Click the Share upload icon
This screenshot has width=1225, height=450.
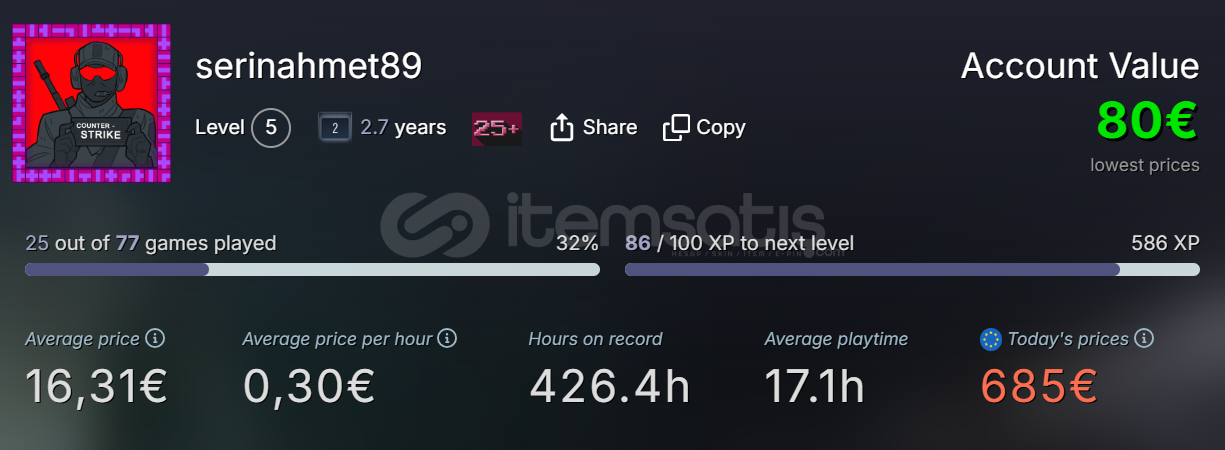pyautogui.click(x=562, y=127)
